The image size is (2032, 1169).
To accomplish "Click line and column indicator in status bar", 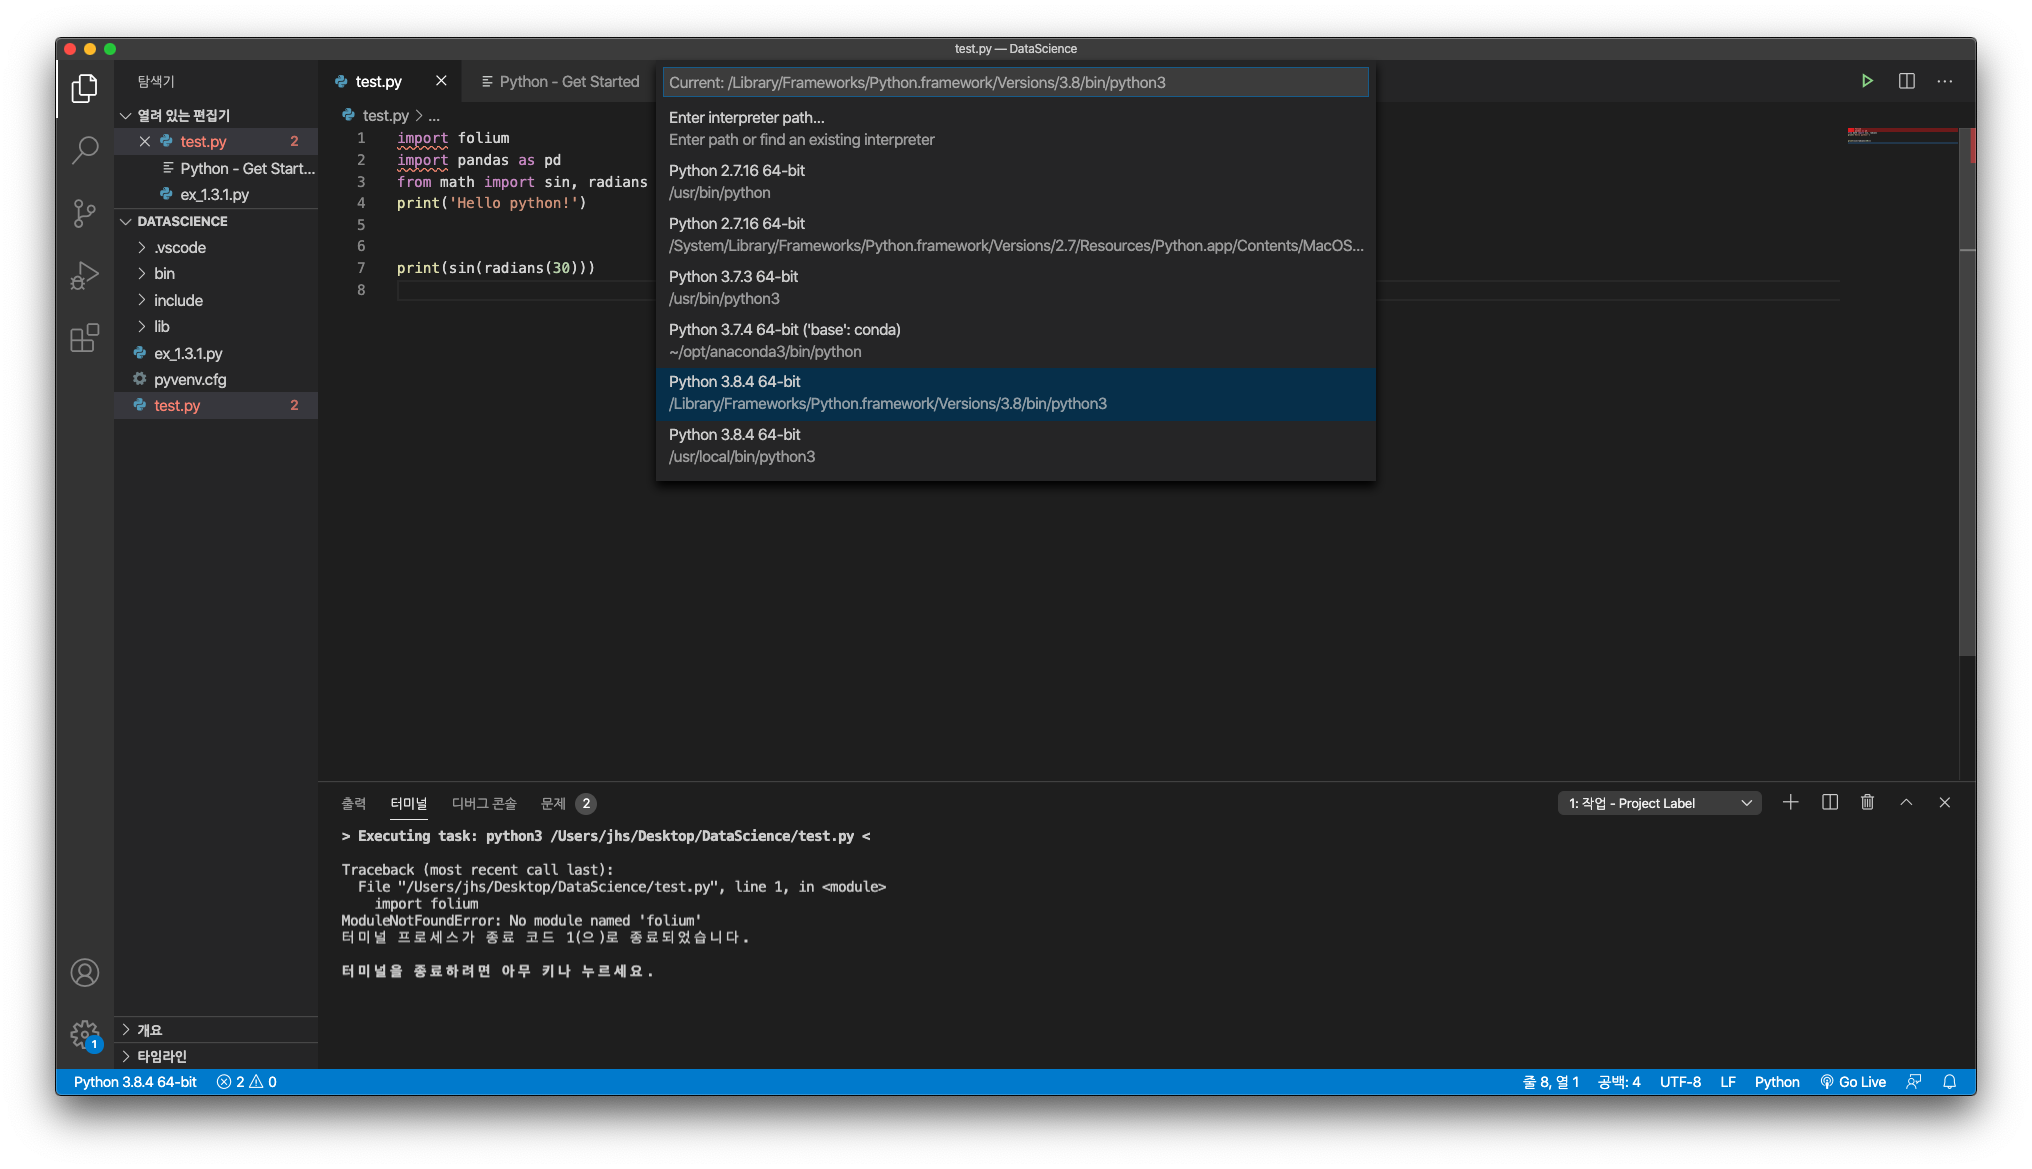I will [x=1550, y=1082].
